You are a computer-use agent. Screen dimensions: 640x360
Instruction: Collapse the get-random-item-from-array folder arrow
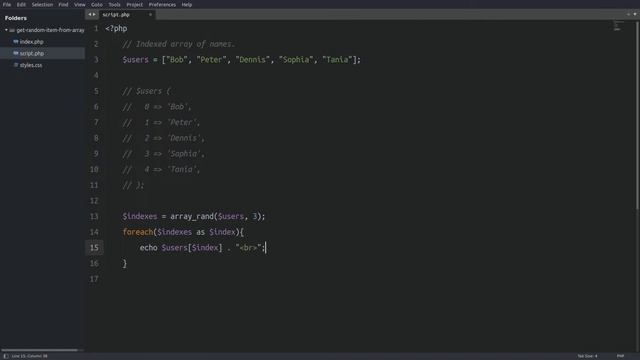6,30
